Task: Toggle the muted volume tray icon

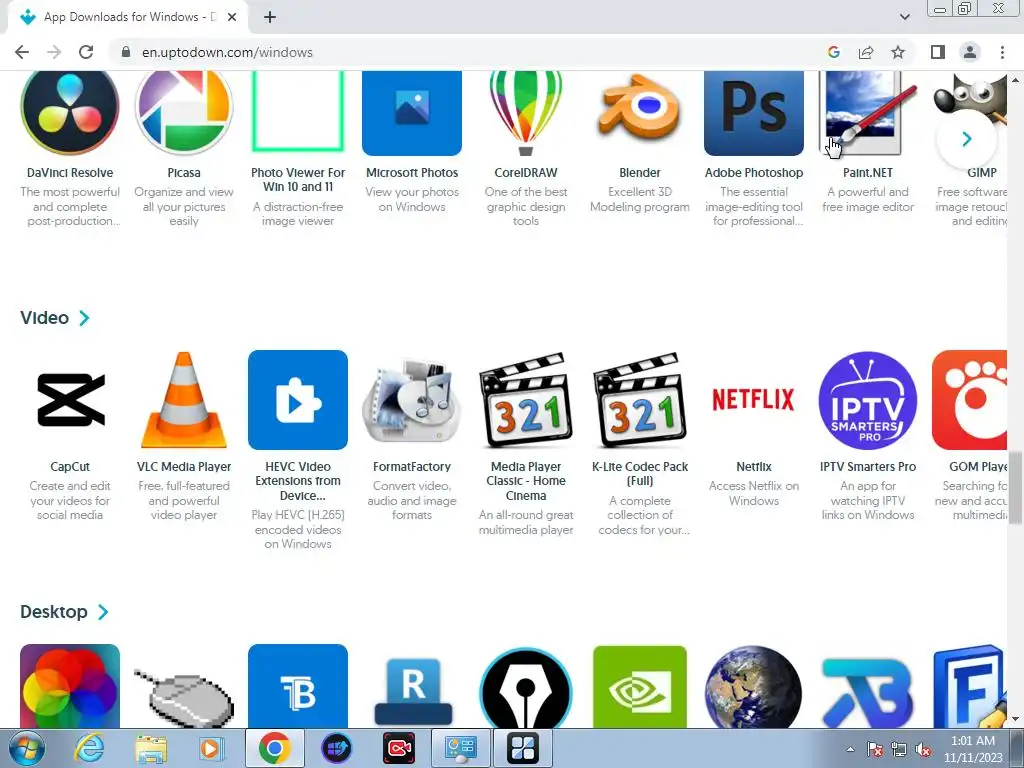Action: pos(923,750)
